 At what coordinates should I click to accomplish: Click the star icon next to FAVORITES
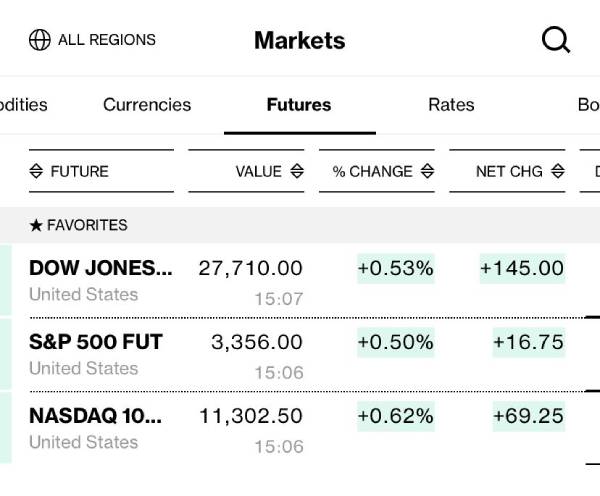click(36, 225)
